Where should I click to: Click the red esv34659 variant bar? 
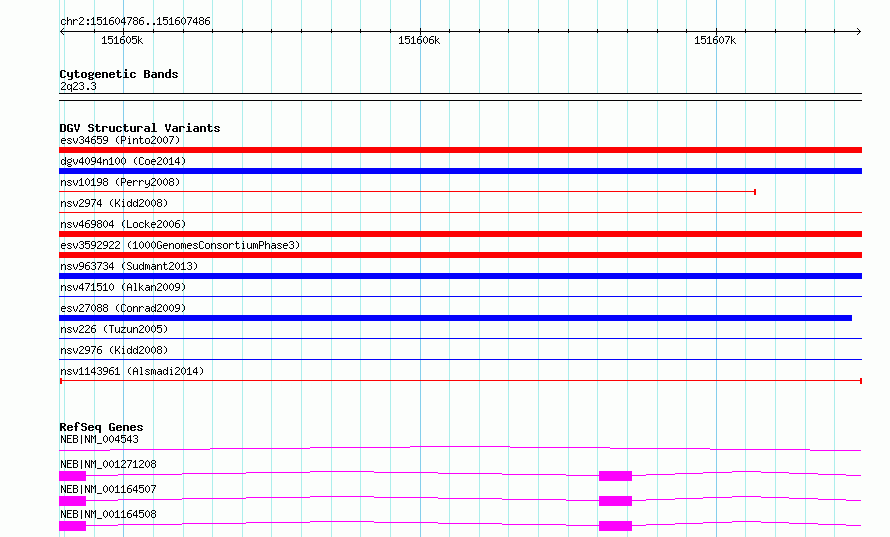click(460, 150)
